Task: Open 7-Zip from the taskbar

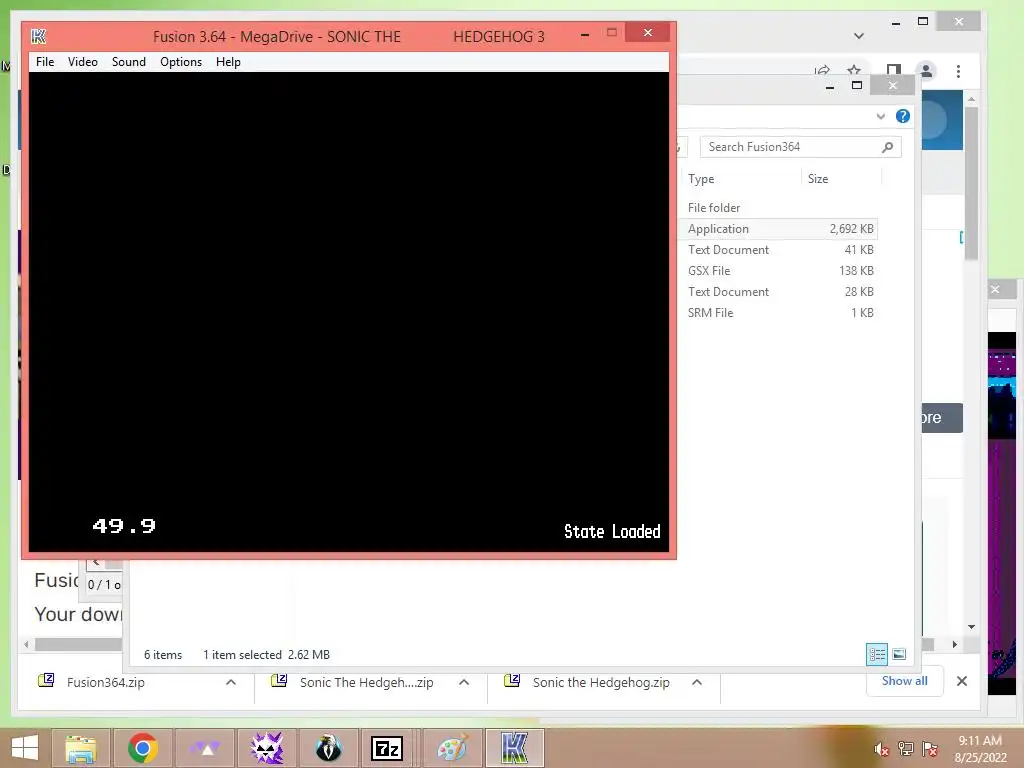Action: [x=387, y=748]
